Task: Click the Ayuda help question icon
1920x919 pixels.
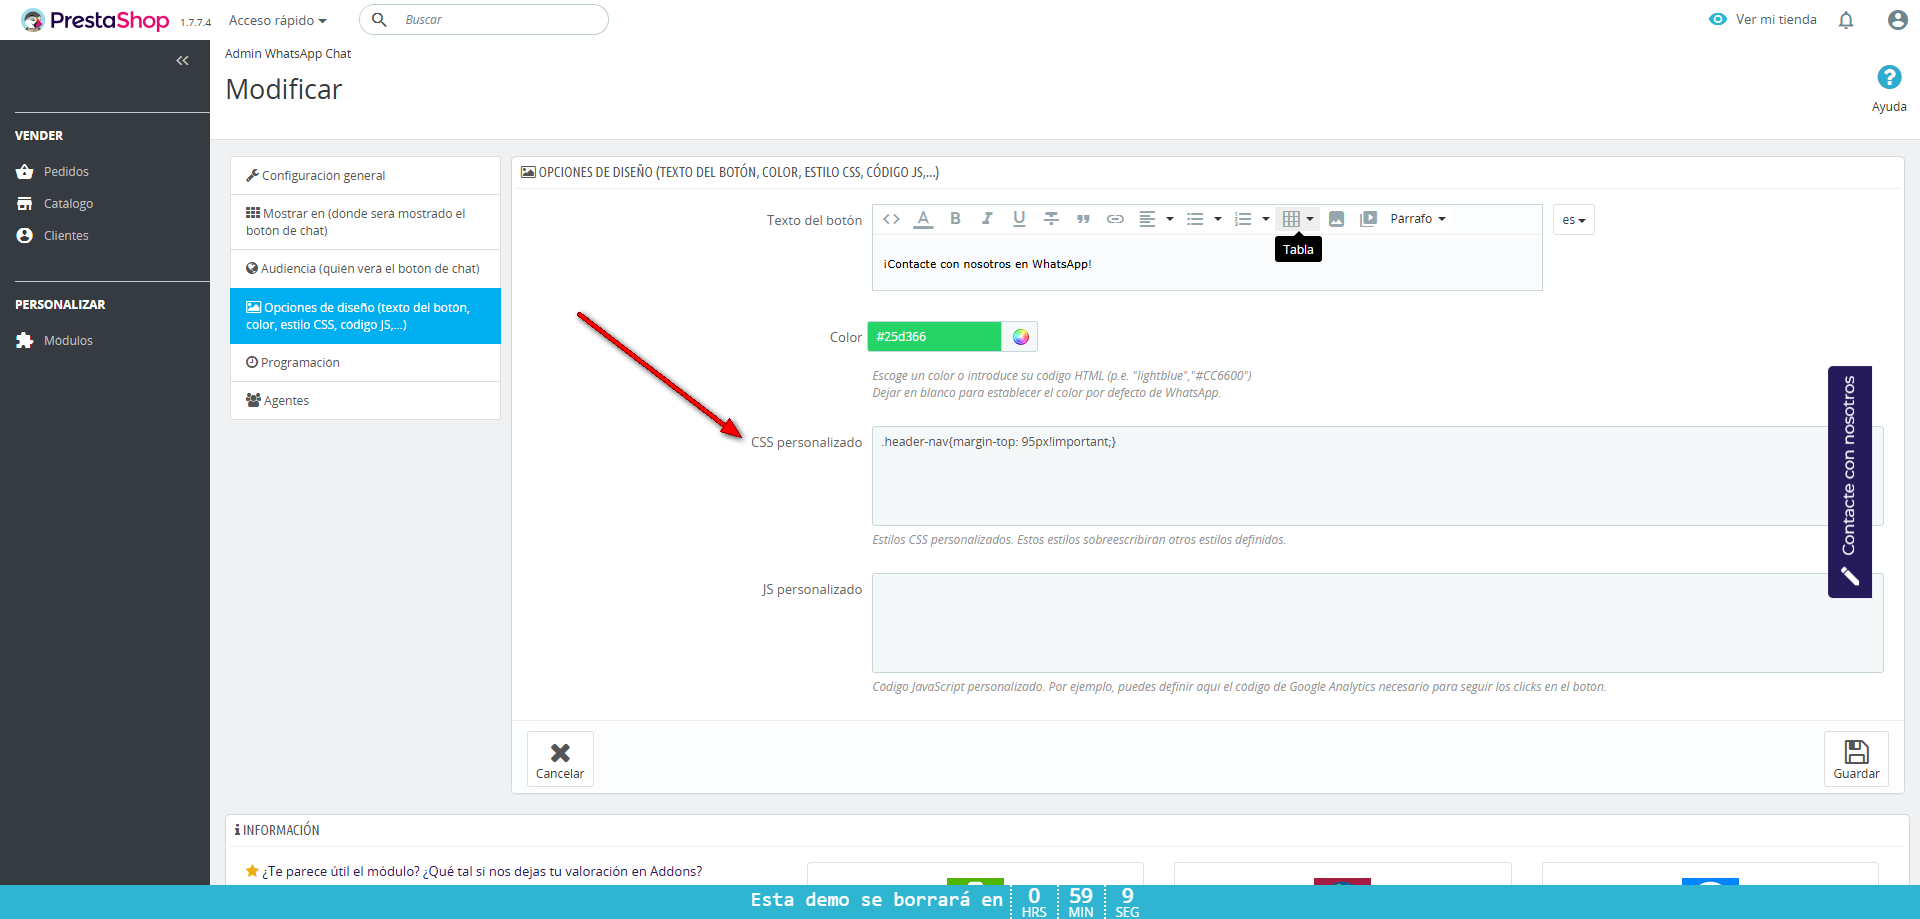Action: (x=1889, y=77)
